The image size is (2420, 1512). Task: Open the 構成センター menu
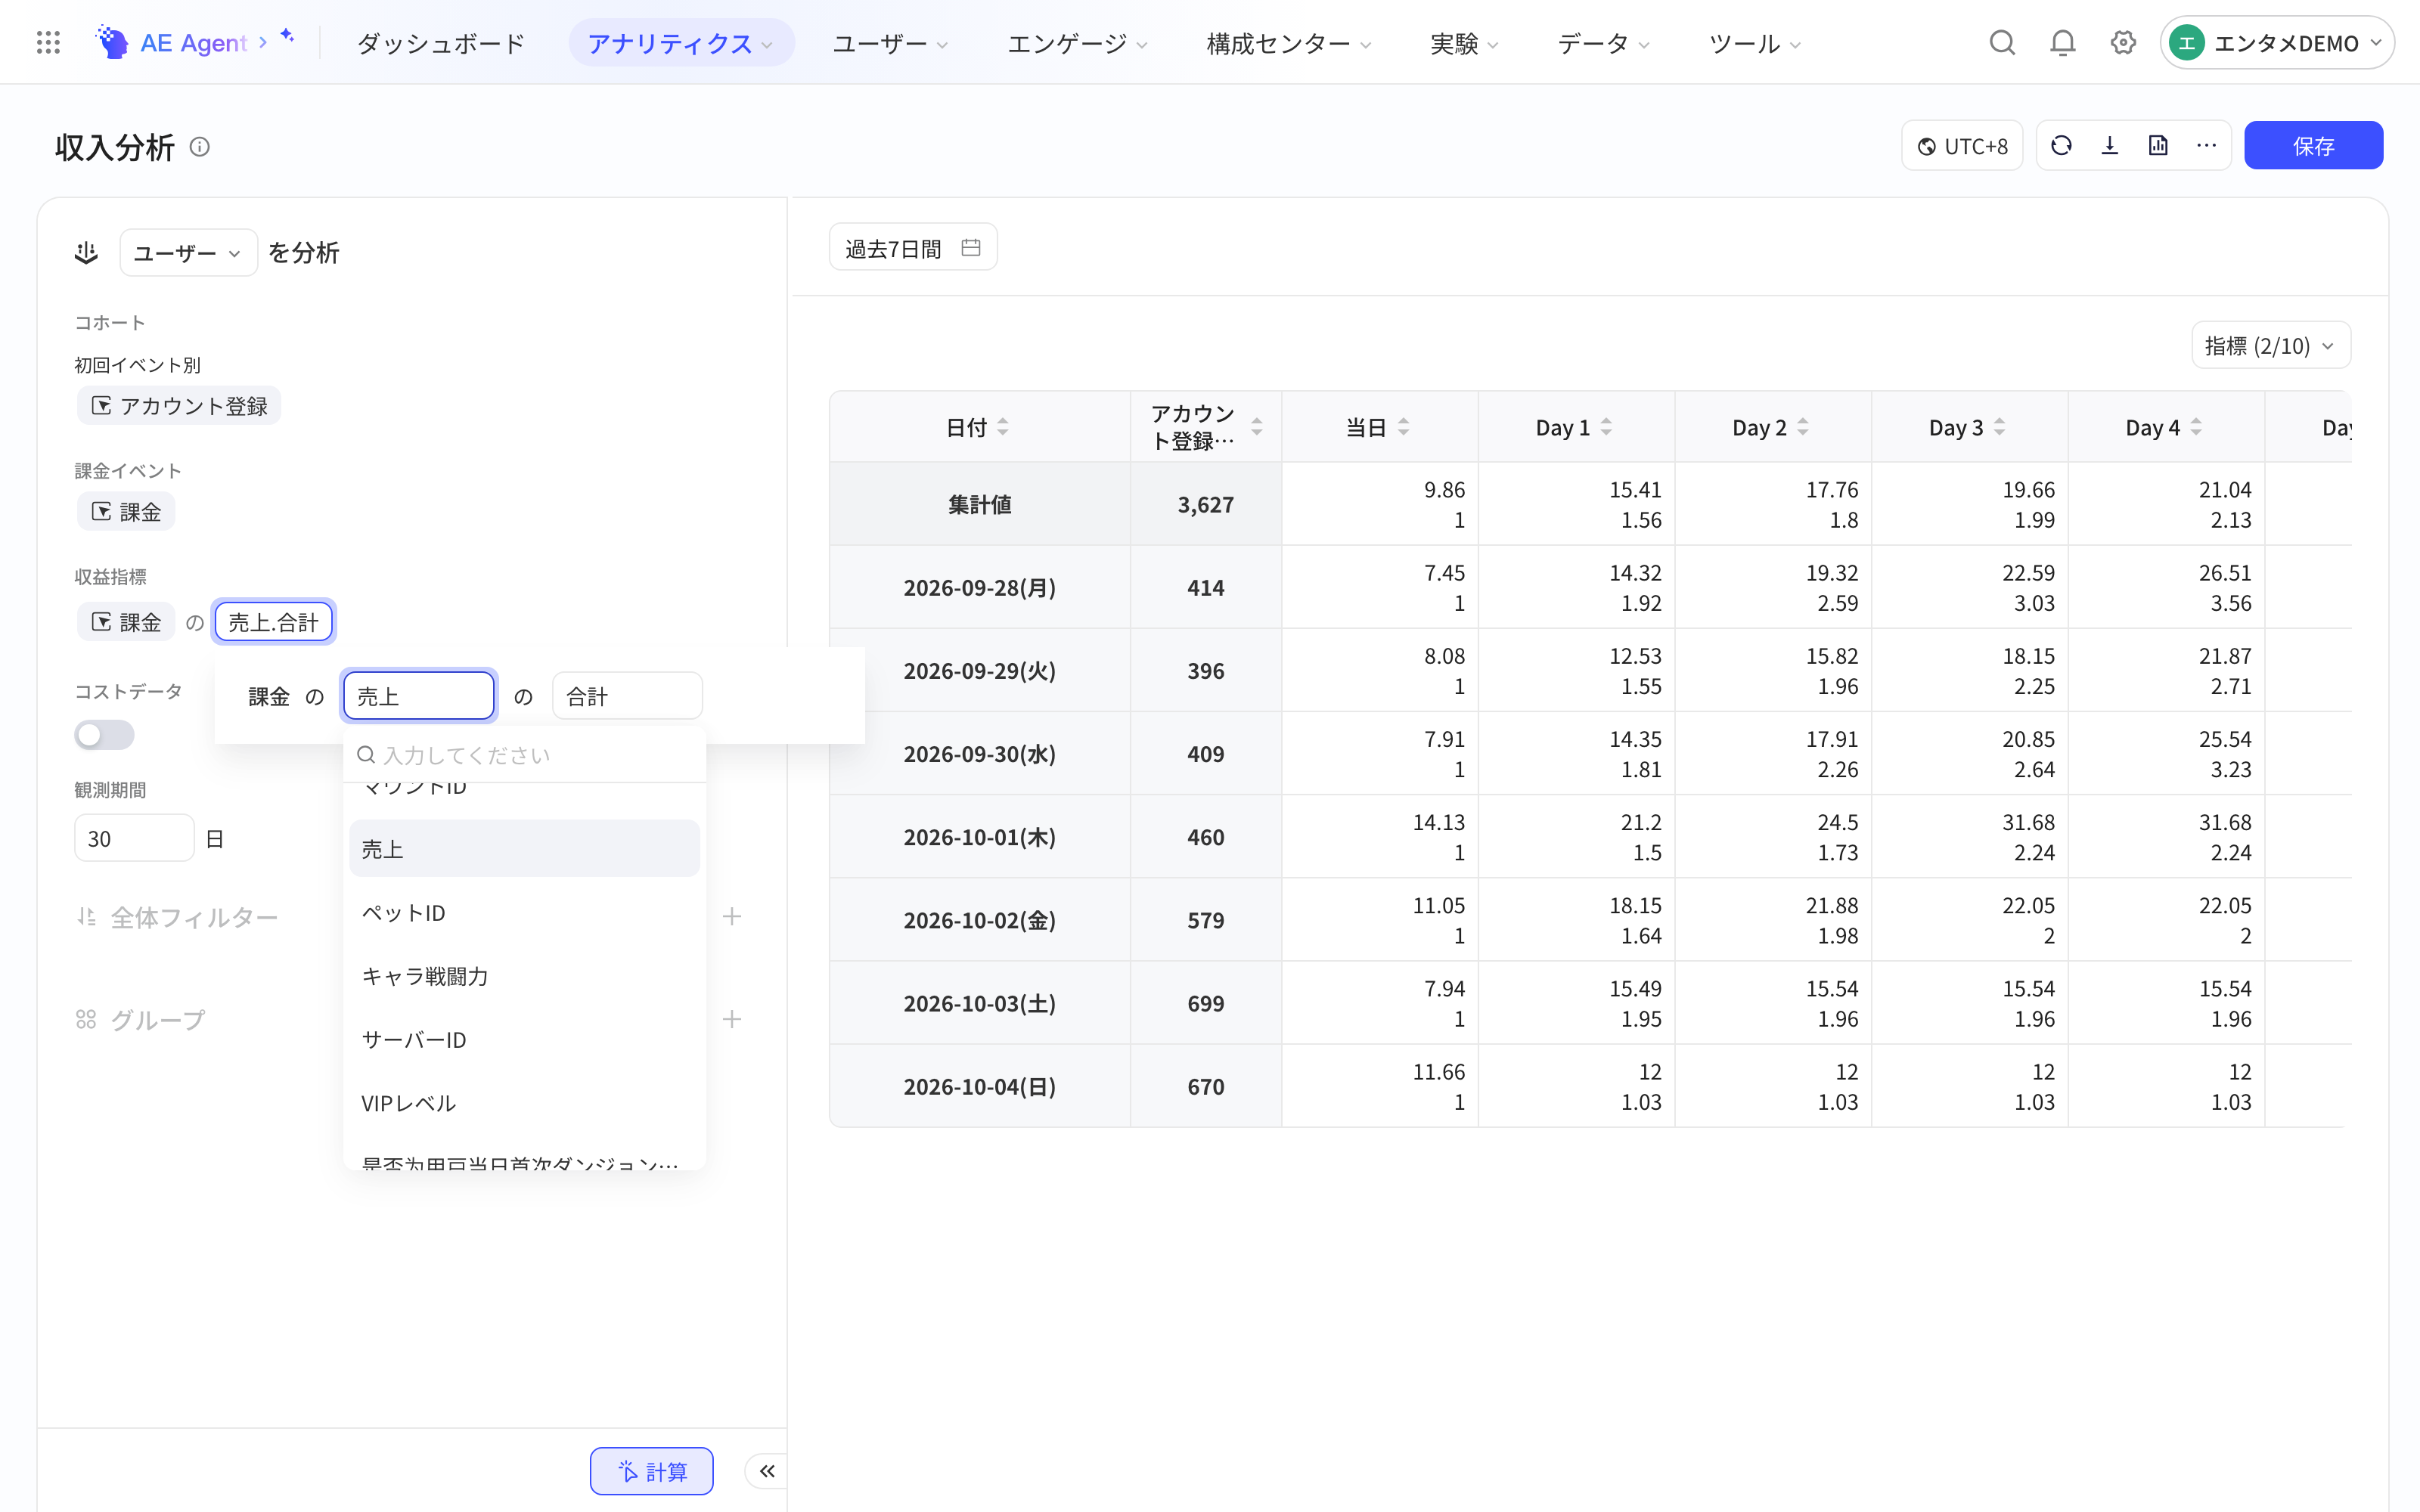click(1288, 43)
